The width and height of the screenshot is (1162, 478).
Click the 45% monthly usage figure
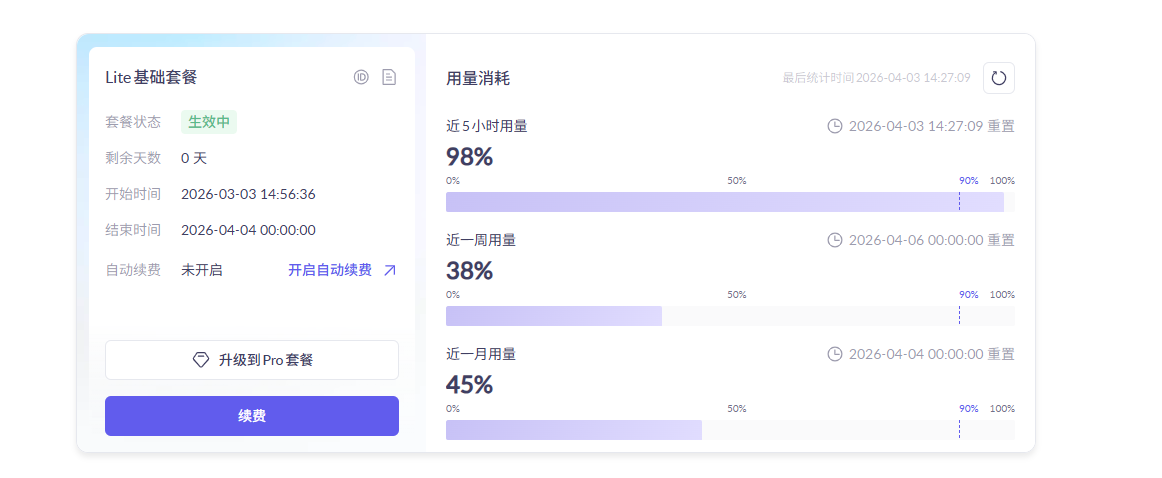[469, 385]
